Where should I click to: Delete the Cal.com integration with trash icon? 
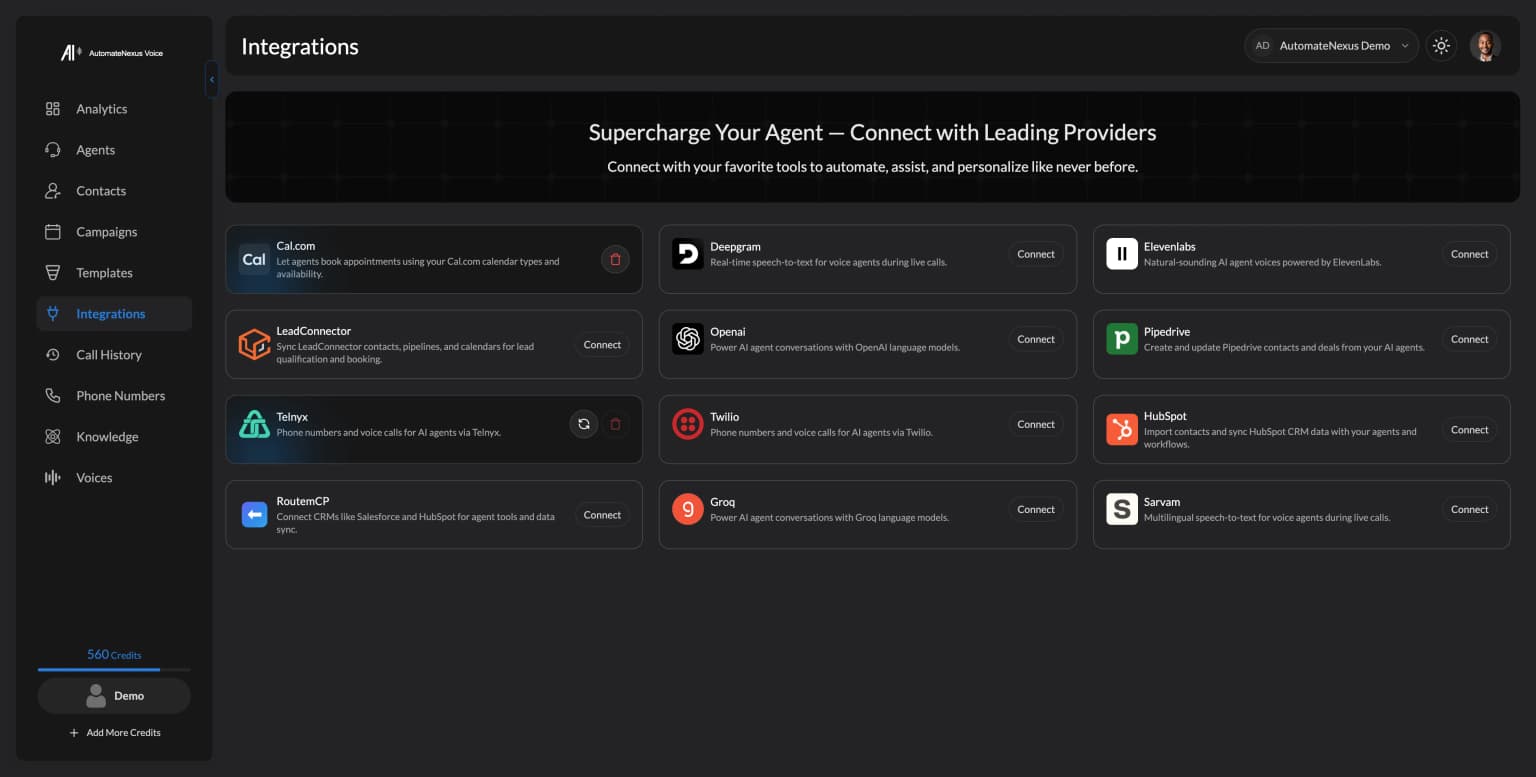point(615,260)
